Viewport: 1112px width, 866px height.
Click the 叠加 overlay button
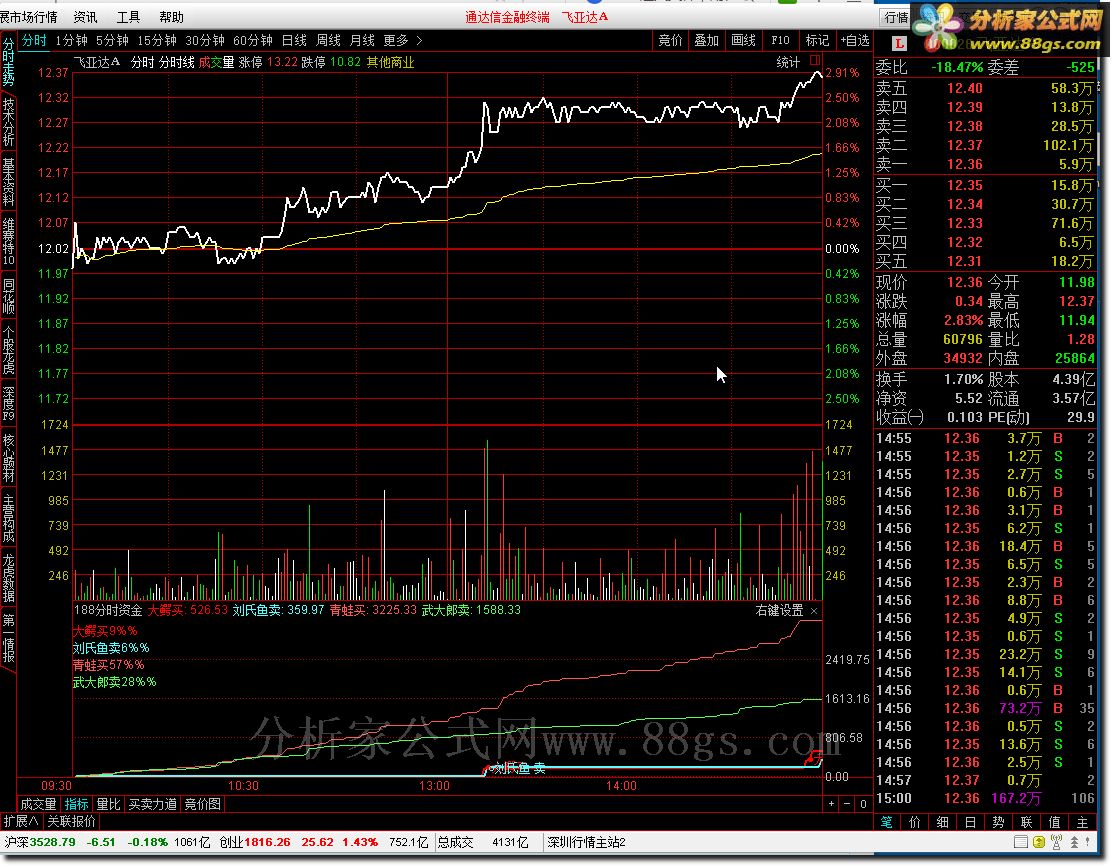(x=706, y=40)
